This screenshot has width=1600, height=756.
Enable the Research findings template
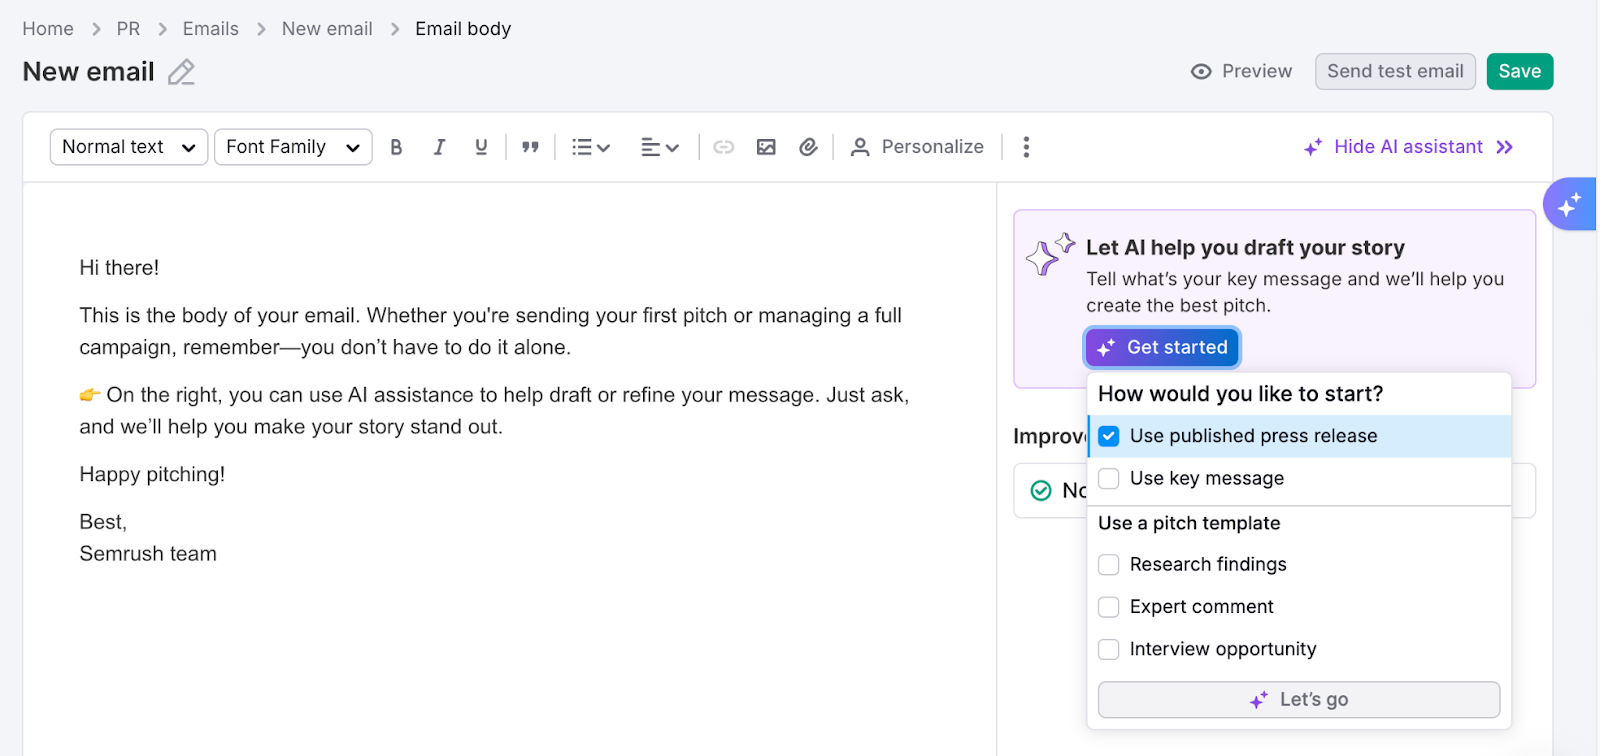click(x=1108, y=565)
